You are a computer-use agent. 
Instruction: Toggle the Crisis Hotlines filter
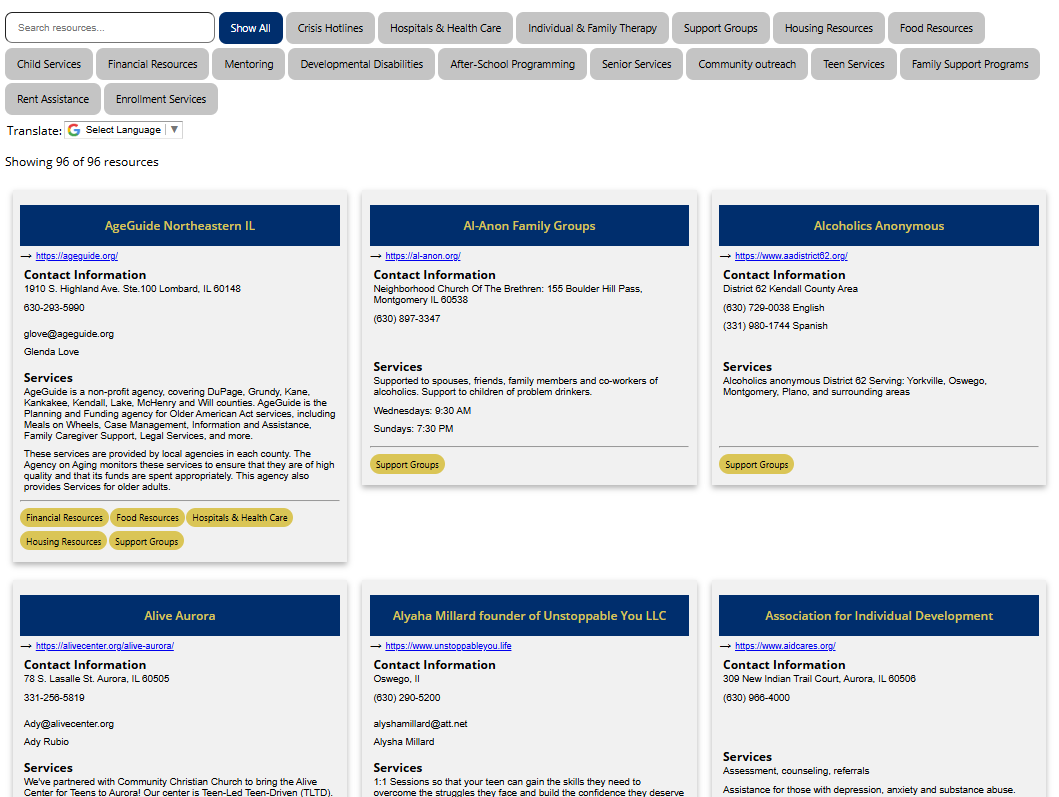tap(330, 27)
